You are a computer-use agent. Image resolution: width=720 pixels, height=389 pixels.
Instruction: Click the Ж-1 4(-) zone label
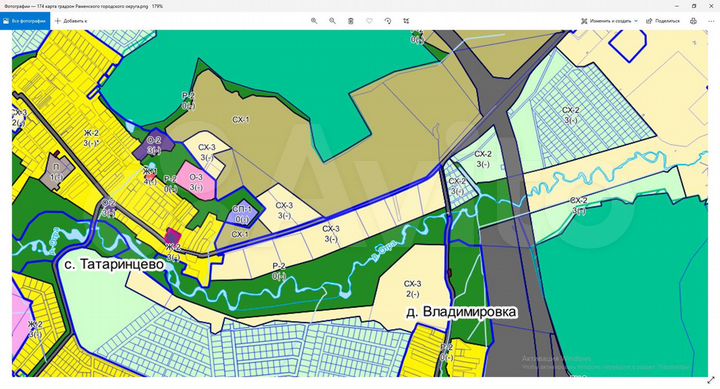coord(150,176)
